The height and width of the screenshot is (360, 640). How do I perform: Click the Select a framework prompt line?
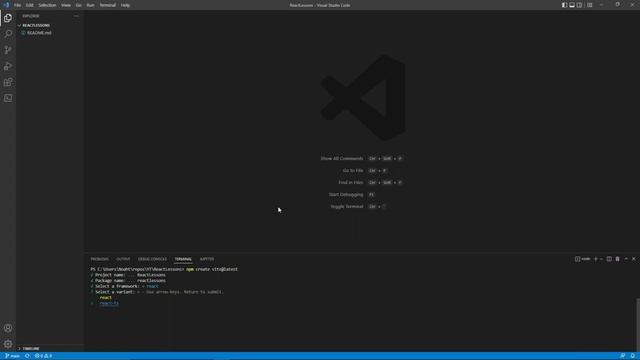point(124,287)
